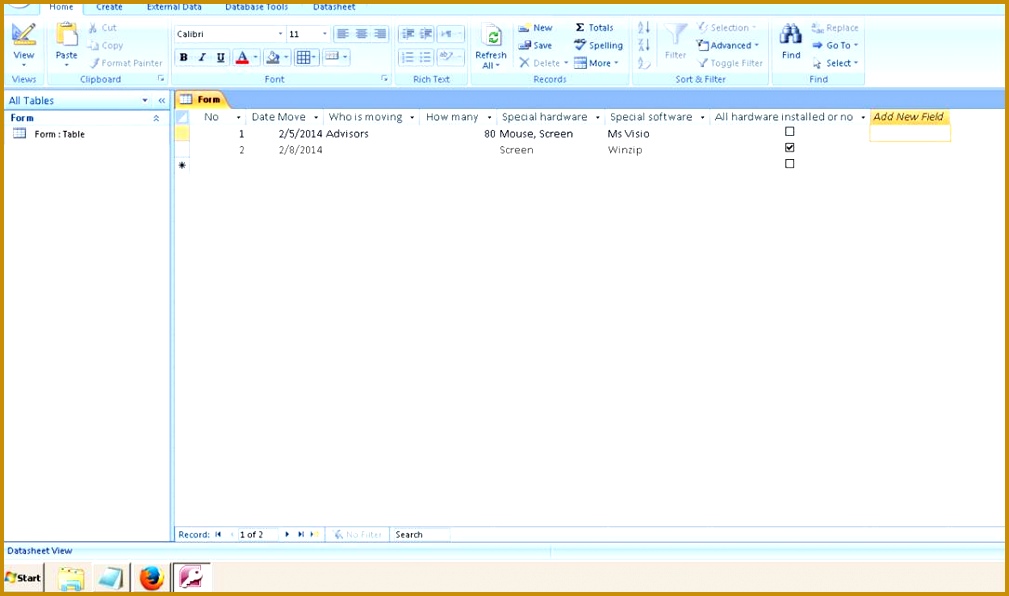This screenshot has width=1009, height=596.
Task: Open the Select dropdown in Find group
Action: pyautogui.click(x=835, y=63)
